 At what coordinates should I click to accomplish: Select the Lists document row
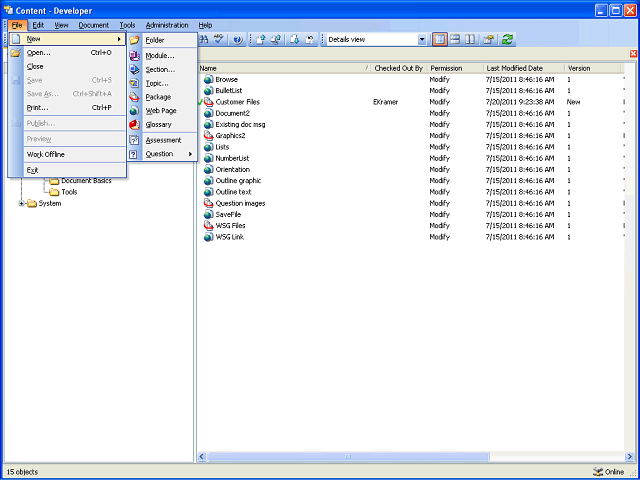(x=411, y=147)
